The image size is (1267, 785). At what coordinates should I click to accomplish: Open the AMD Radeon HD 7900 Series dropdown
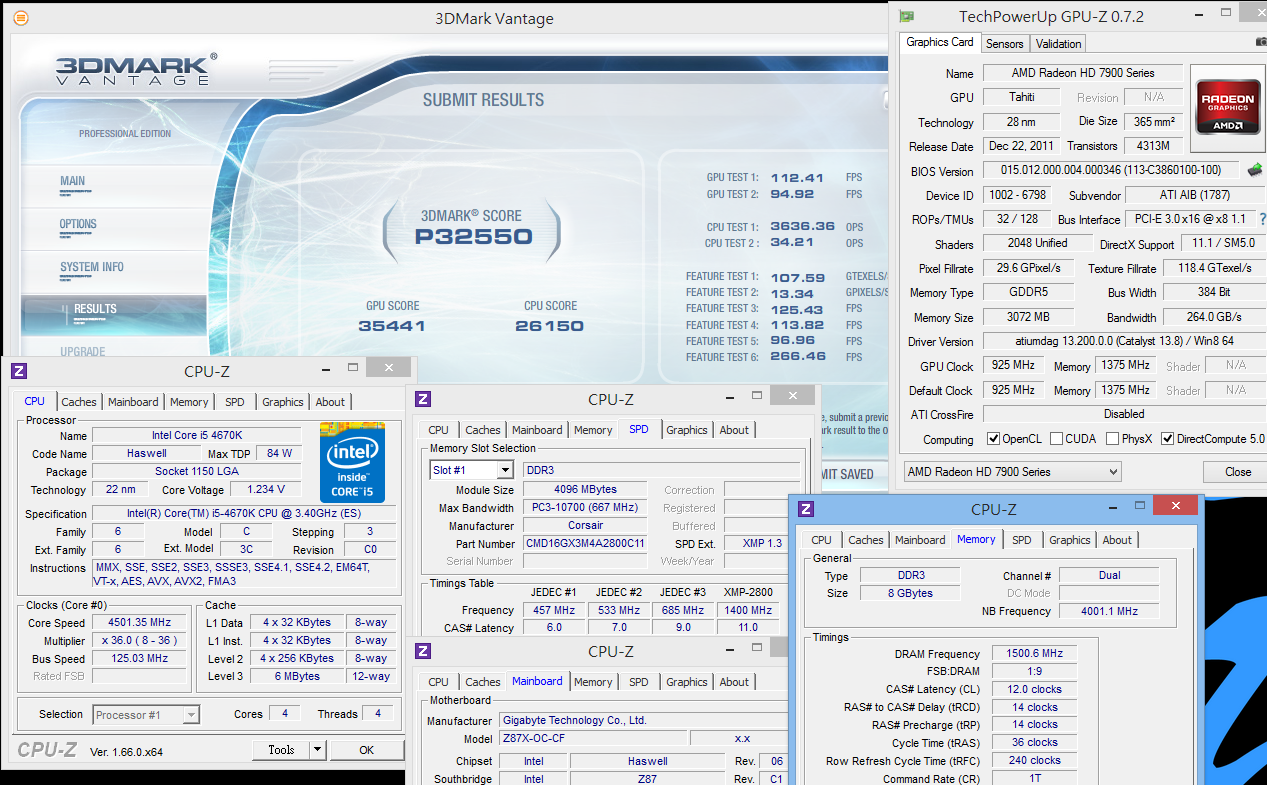pos(1011,472)
